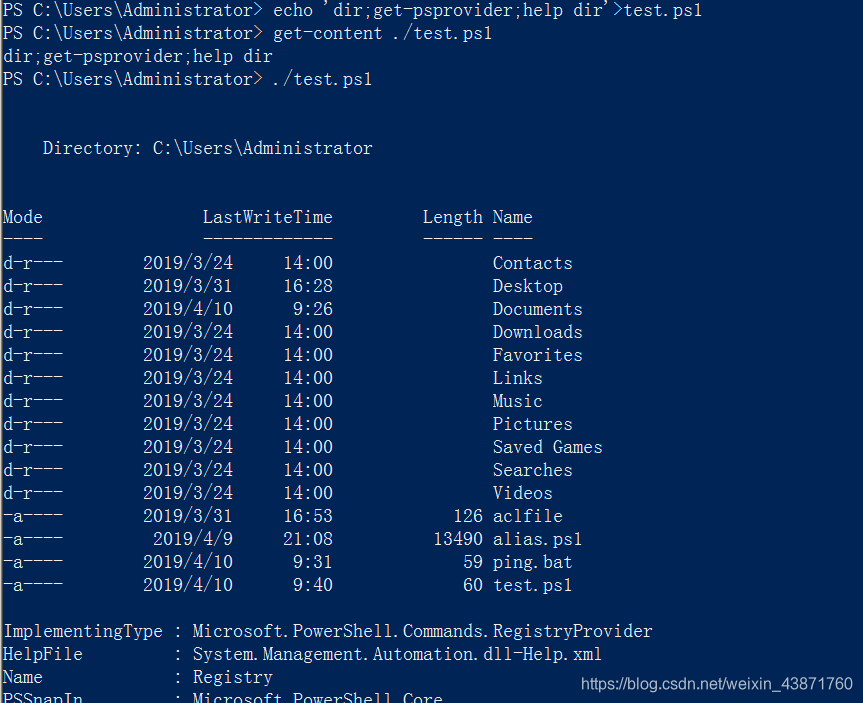Click the HelpFile value text
This screenshot has width=863, height=703.
click(x=397, y=654)
